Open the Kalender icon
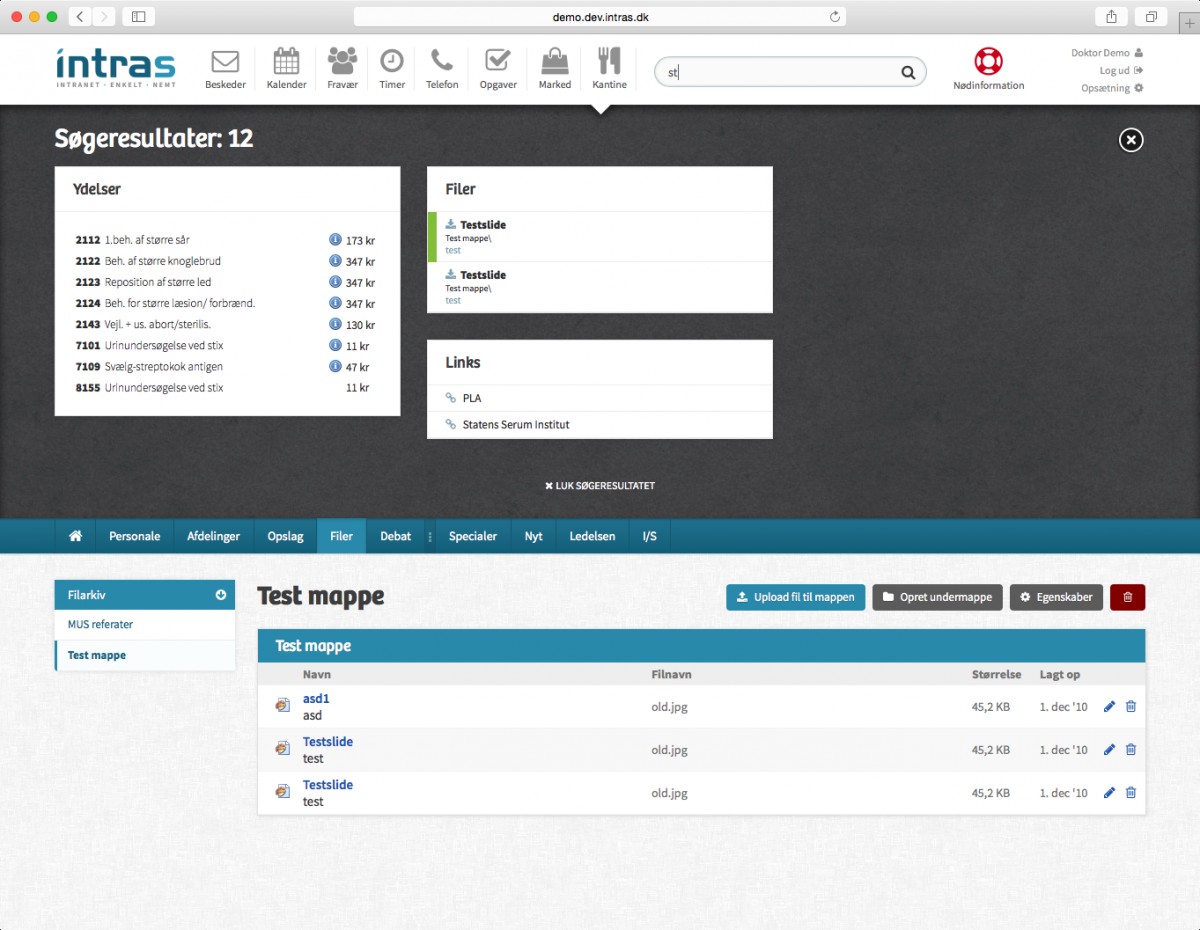 point(286,66)
